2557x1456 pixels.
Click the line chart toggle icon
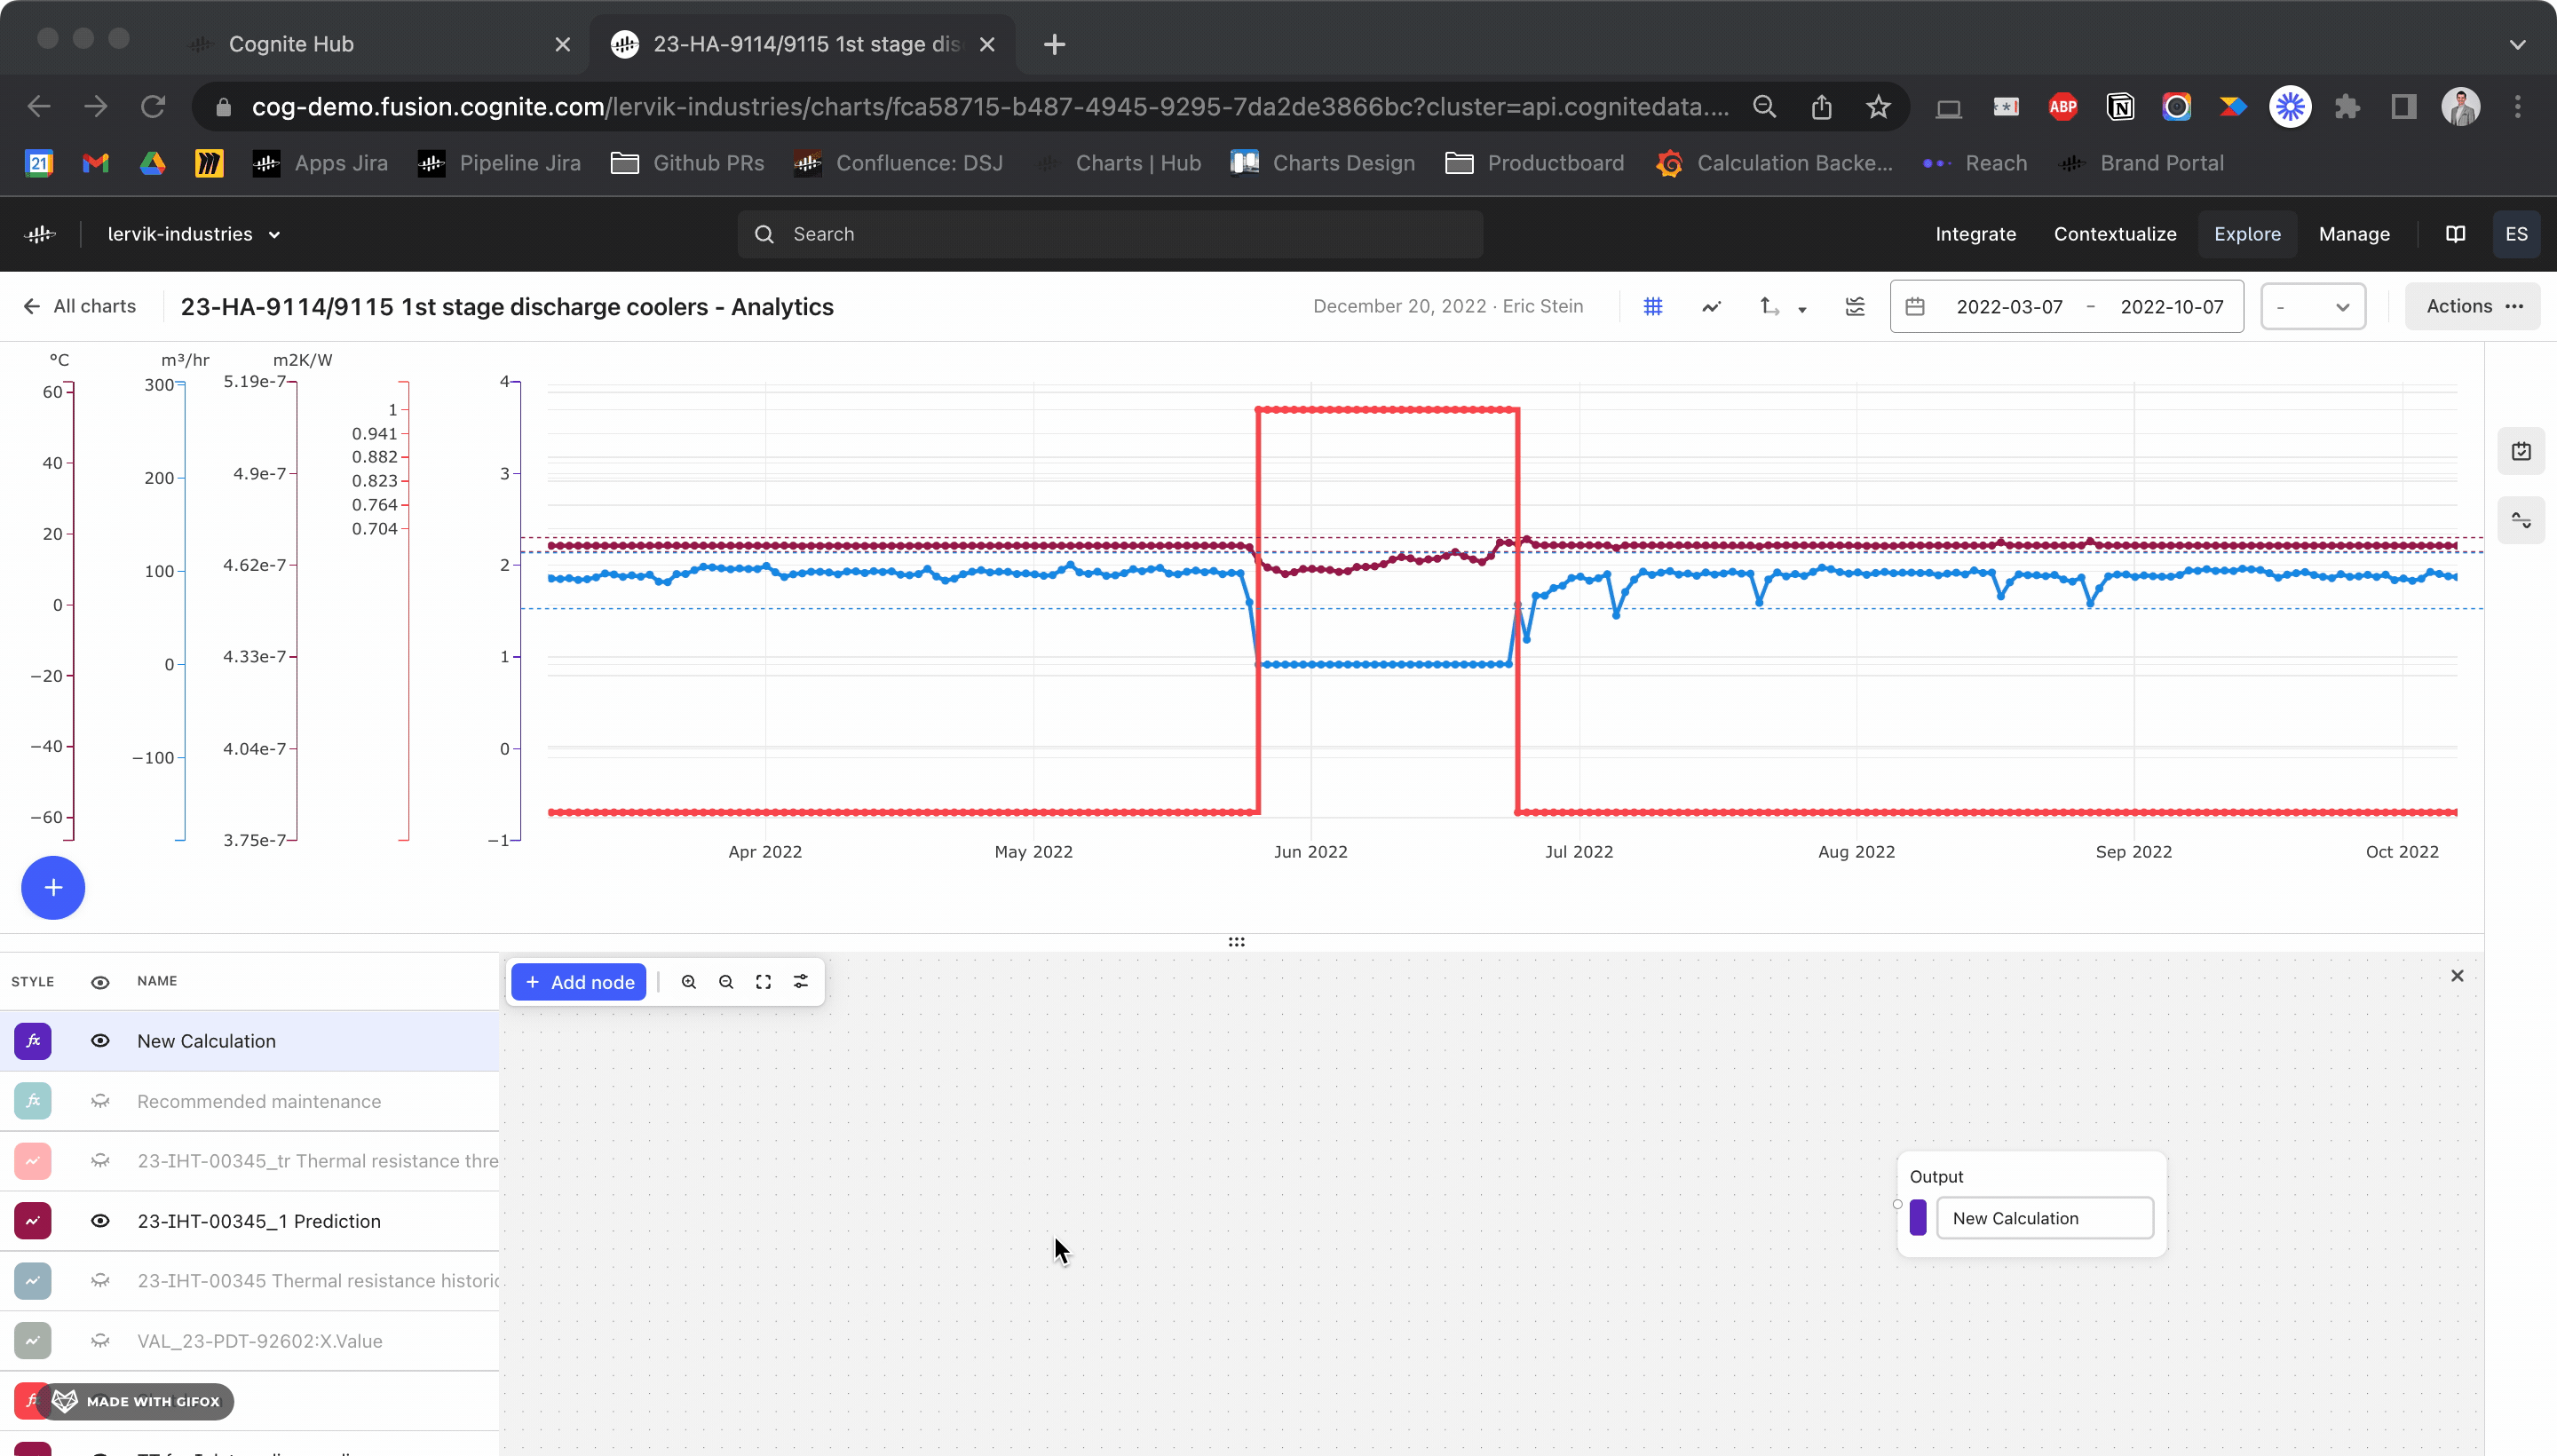click(1711, 305)
